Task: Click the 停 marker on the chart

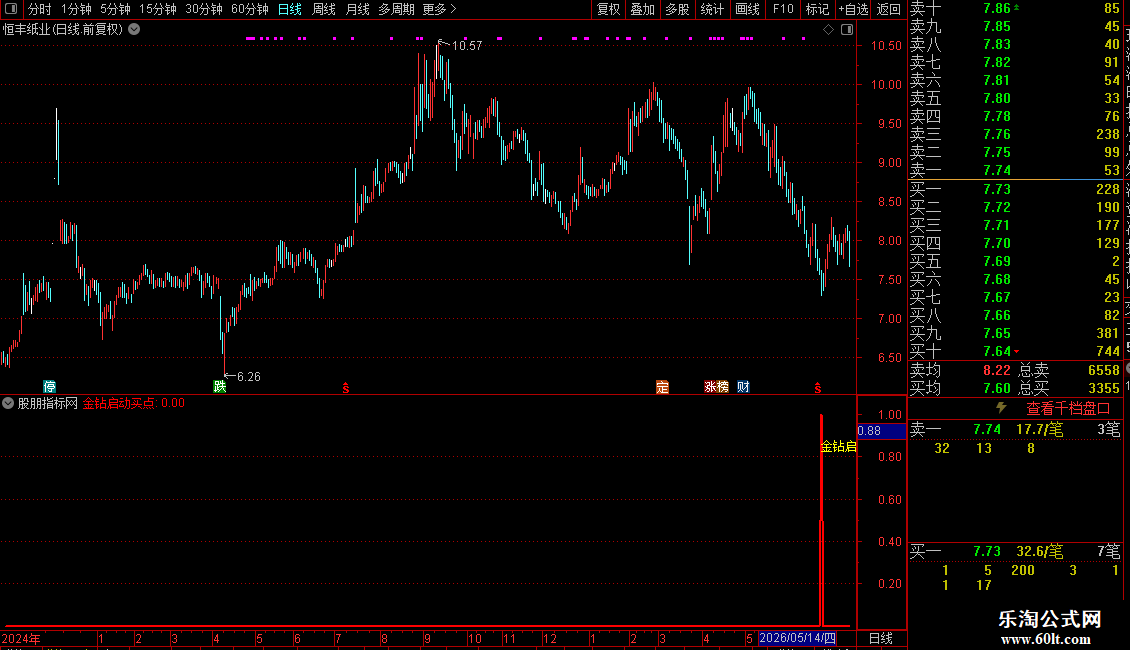Action: (49, 386)
